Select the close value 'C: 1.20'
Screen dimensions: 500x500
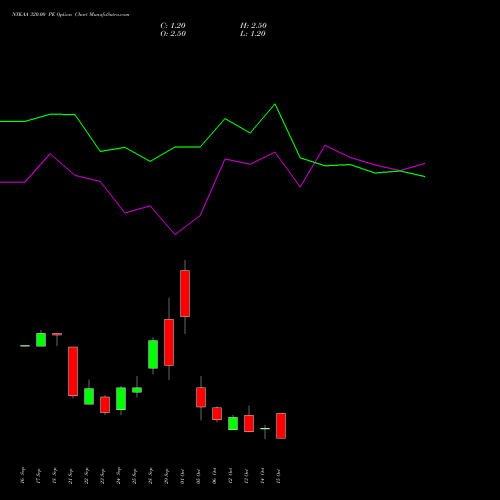pyautogui.click(x=173, y=26)
